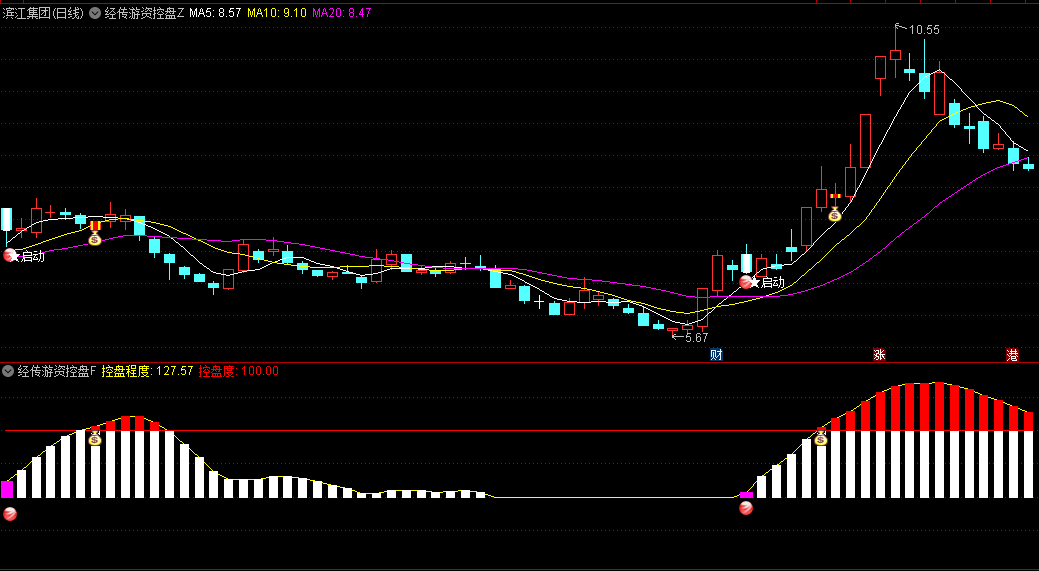Image resolution: width=1039 pixels, height=571 pixels.
Task: Click the 滨江集团(日线) chart title
Action: coord(42,13)
